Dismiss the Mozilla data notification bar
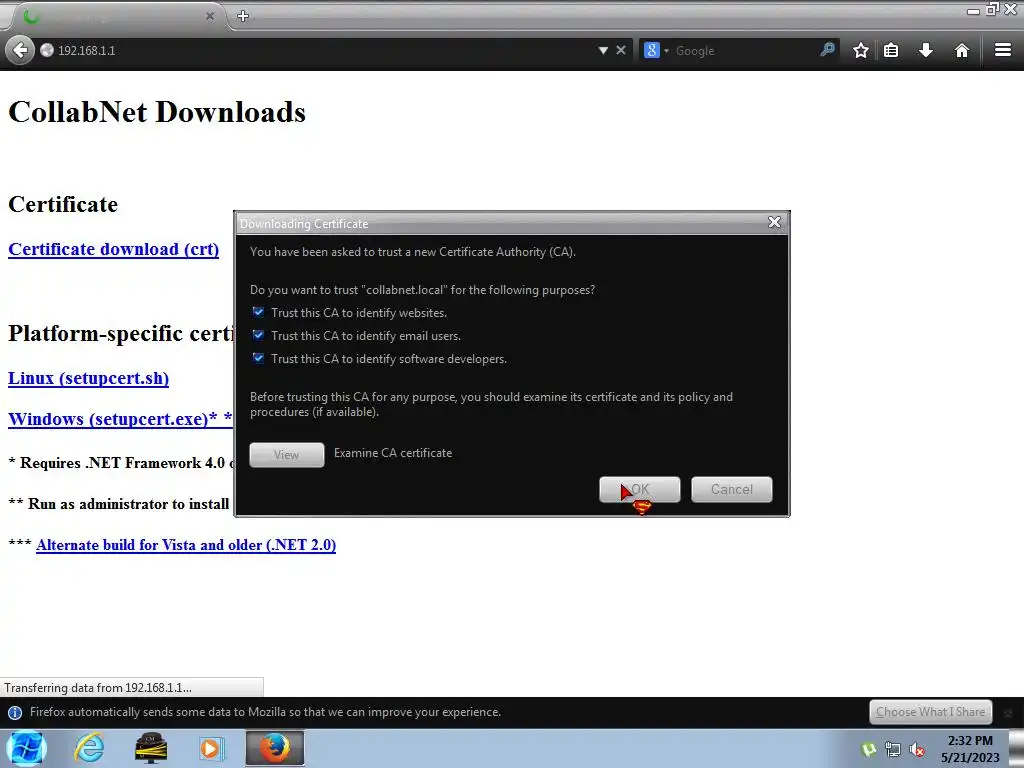 coord(1008,712)
